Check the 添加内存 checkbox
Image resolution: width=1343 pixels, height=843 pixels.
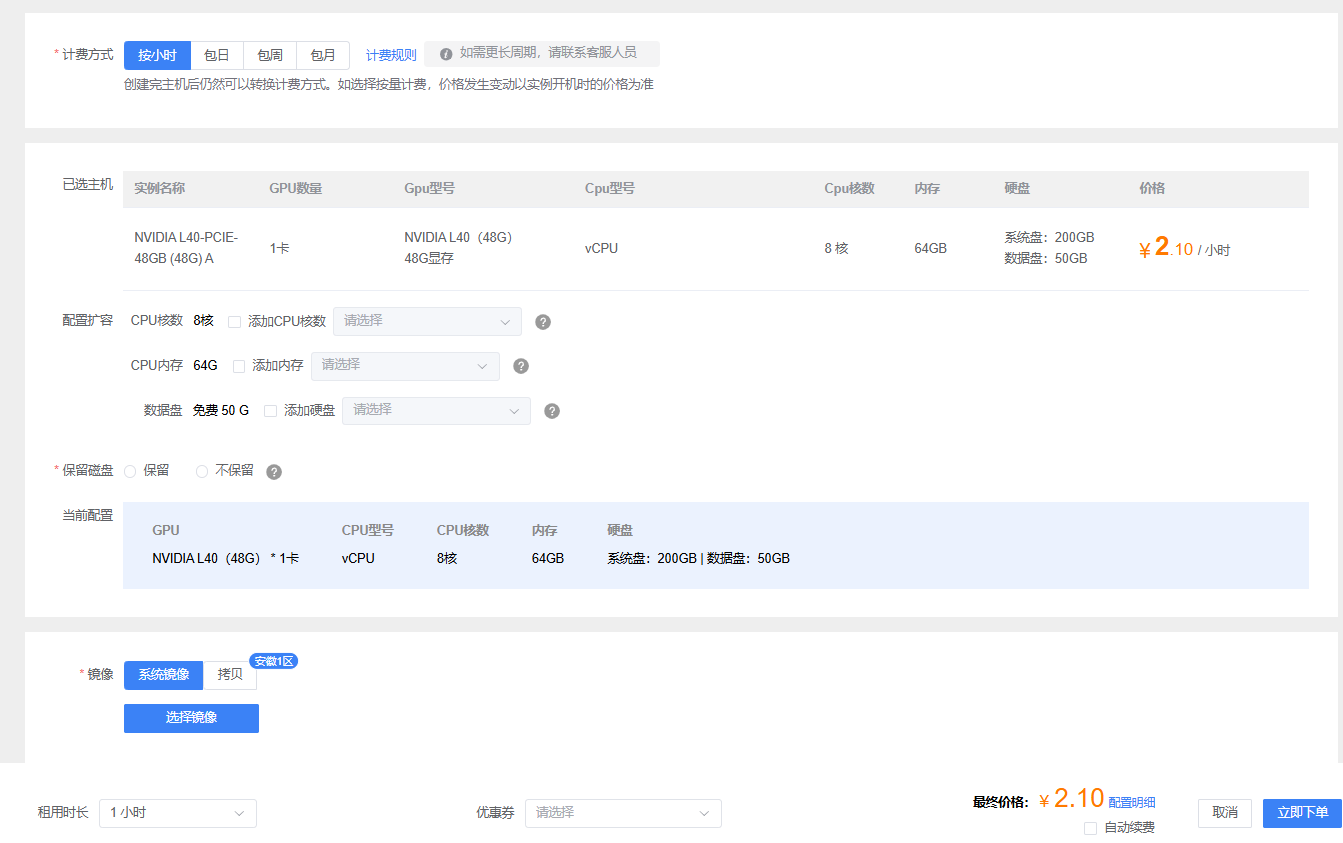pyautogui.click(x=239, y=366)
